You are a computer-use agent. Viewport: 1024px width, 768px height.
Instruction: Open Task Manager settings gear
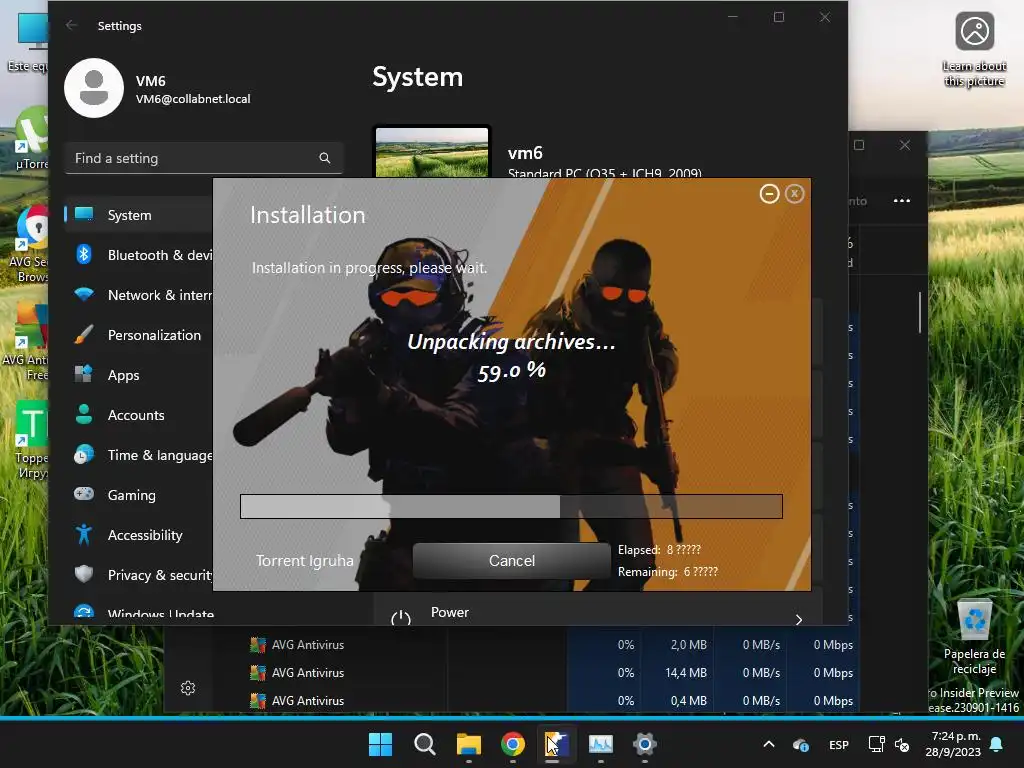point(188,688)
